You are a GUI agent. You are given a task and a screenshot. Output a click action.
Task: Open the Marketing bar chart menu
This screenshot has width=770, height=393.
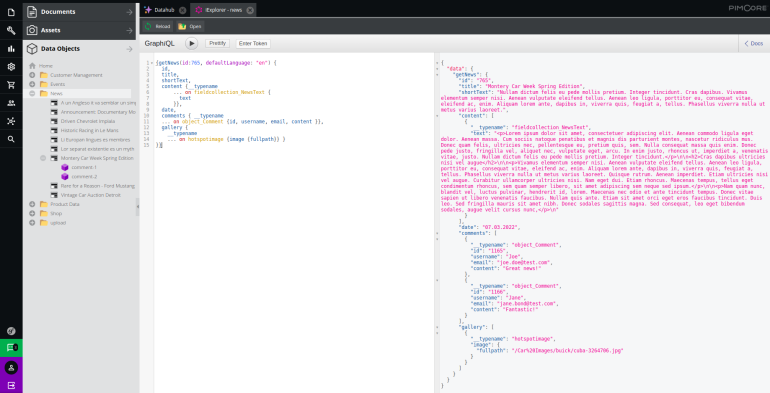11,49
